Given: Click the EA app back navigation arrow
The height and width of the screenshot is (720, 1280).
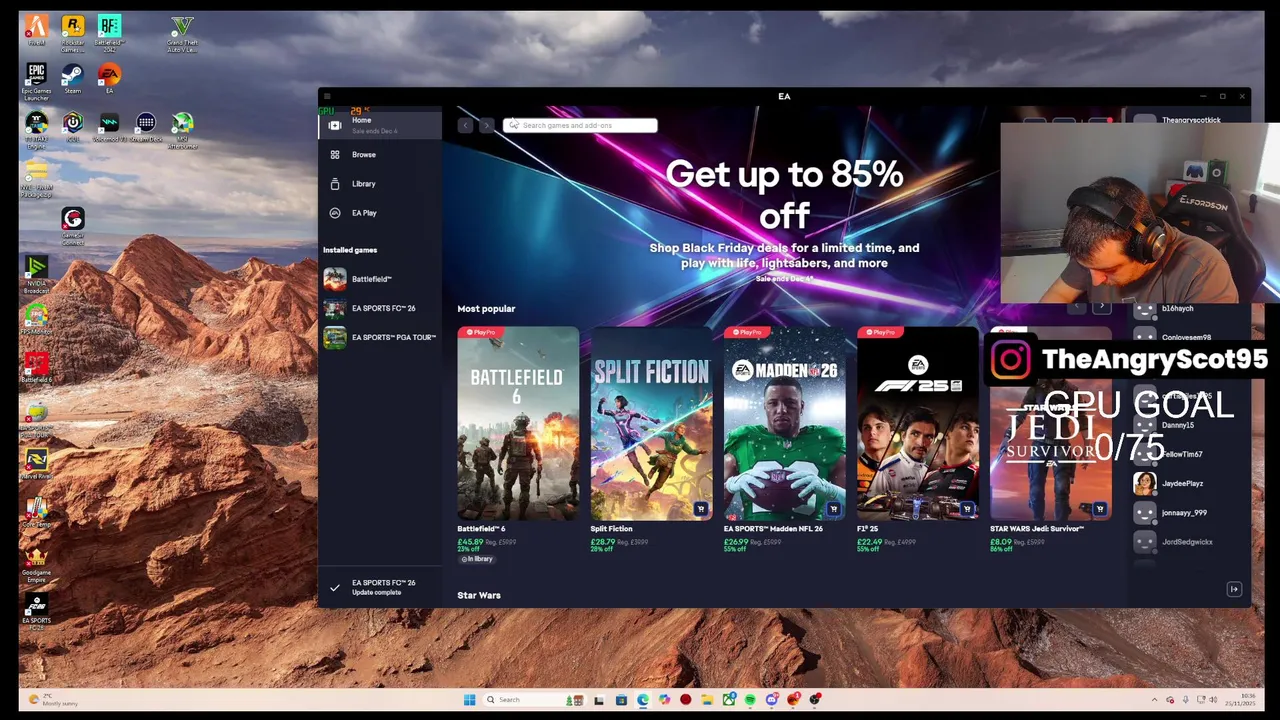Looking at the screenshot, I should point(465,125).
